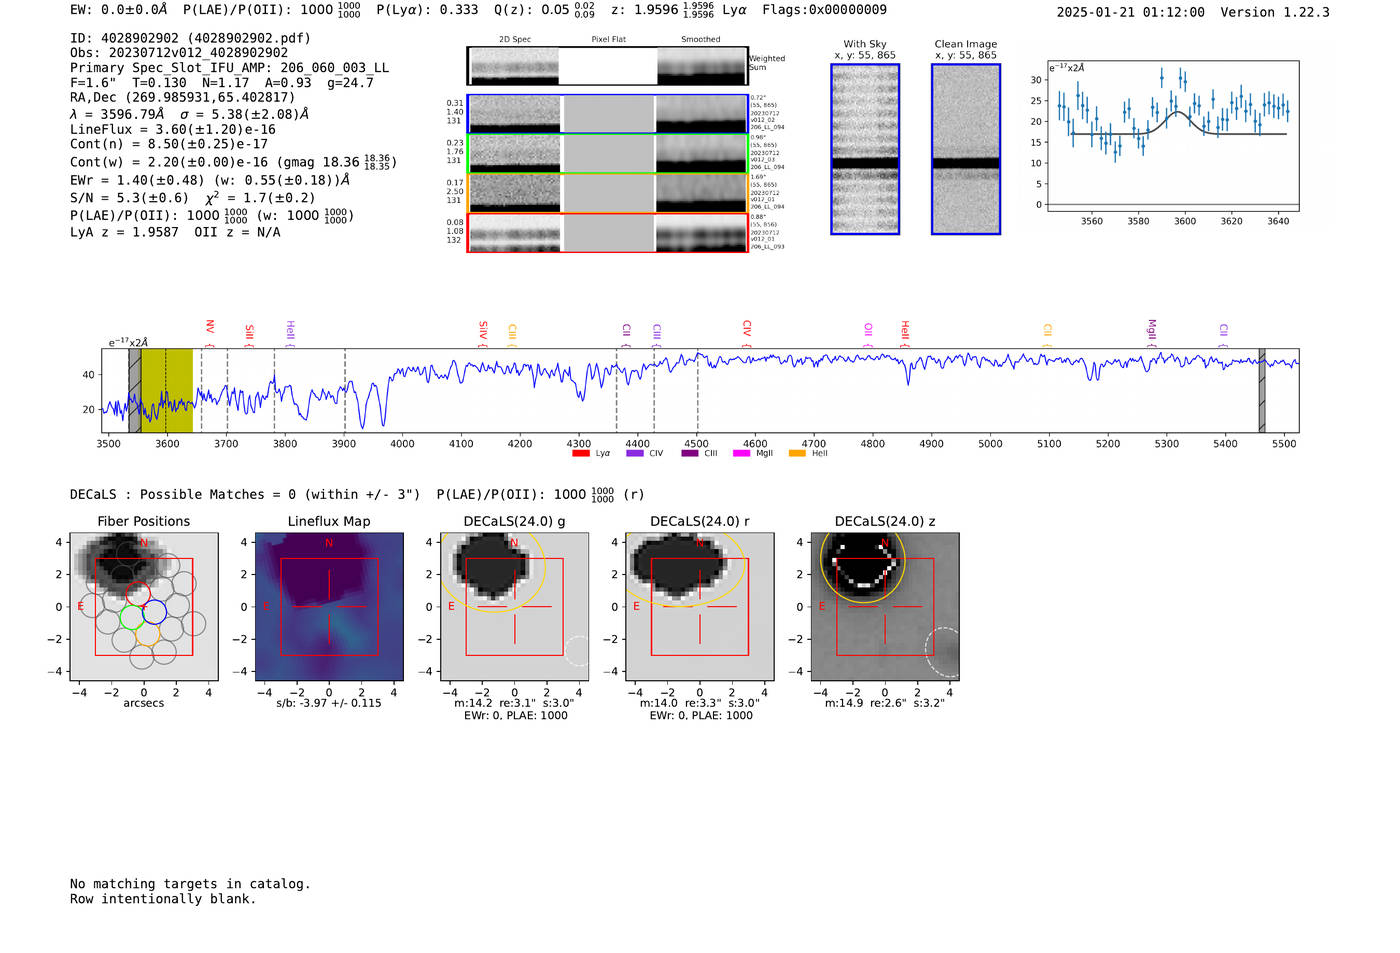Select the red-bordered 2D spectrum row

click(608, 233)
